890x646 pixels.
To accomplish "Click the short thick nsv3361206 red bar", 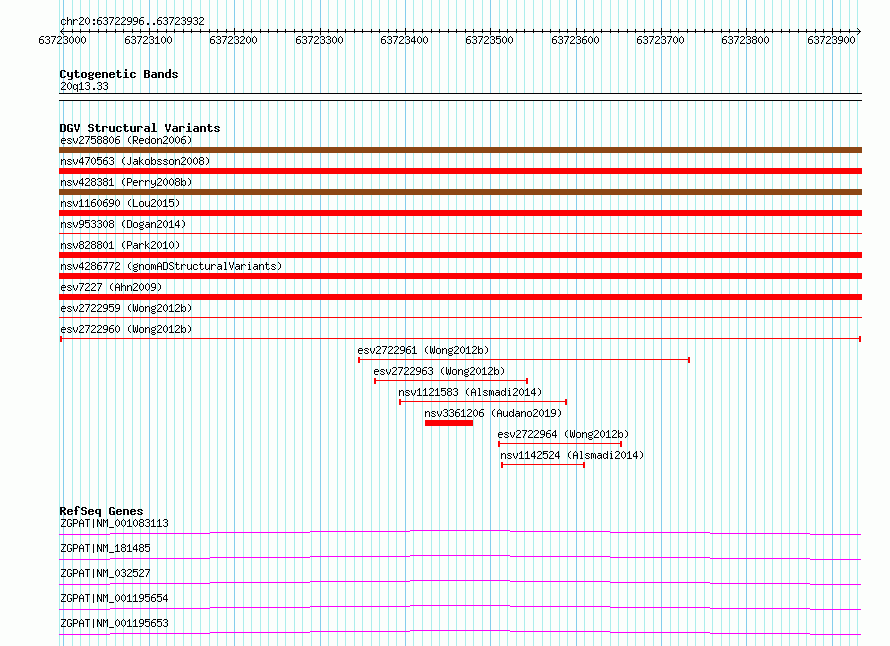I will pyautogui.click(x=448, y=423).
